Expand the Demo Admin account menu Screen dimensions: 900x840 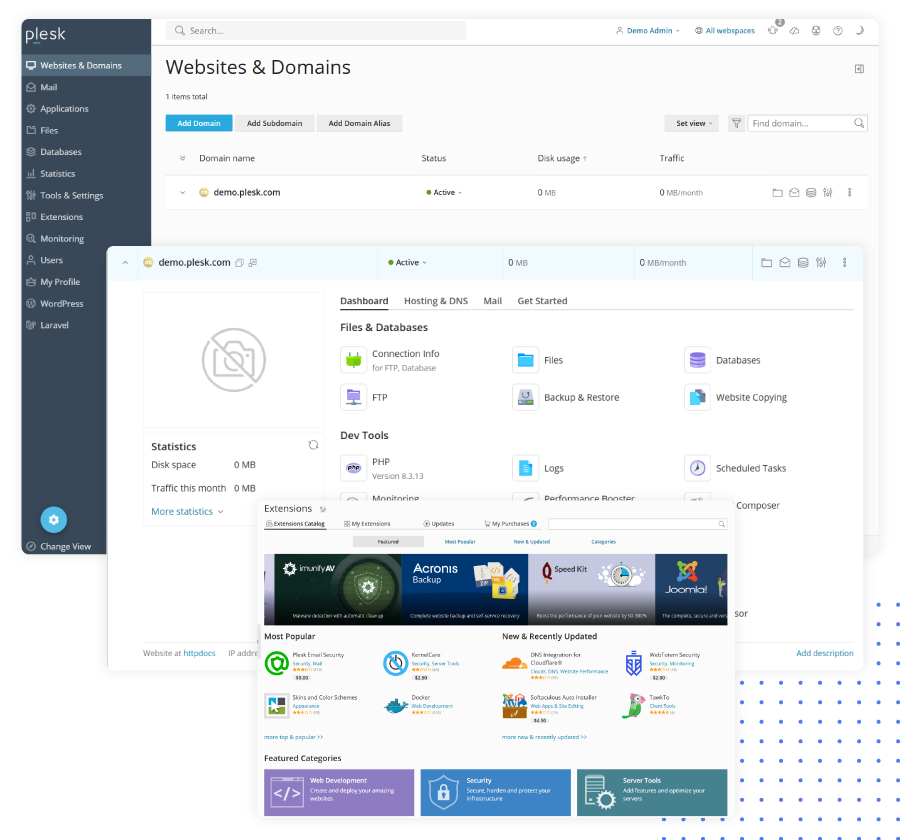[x=648, y=31]
